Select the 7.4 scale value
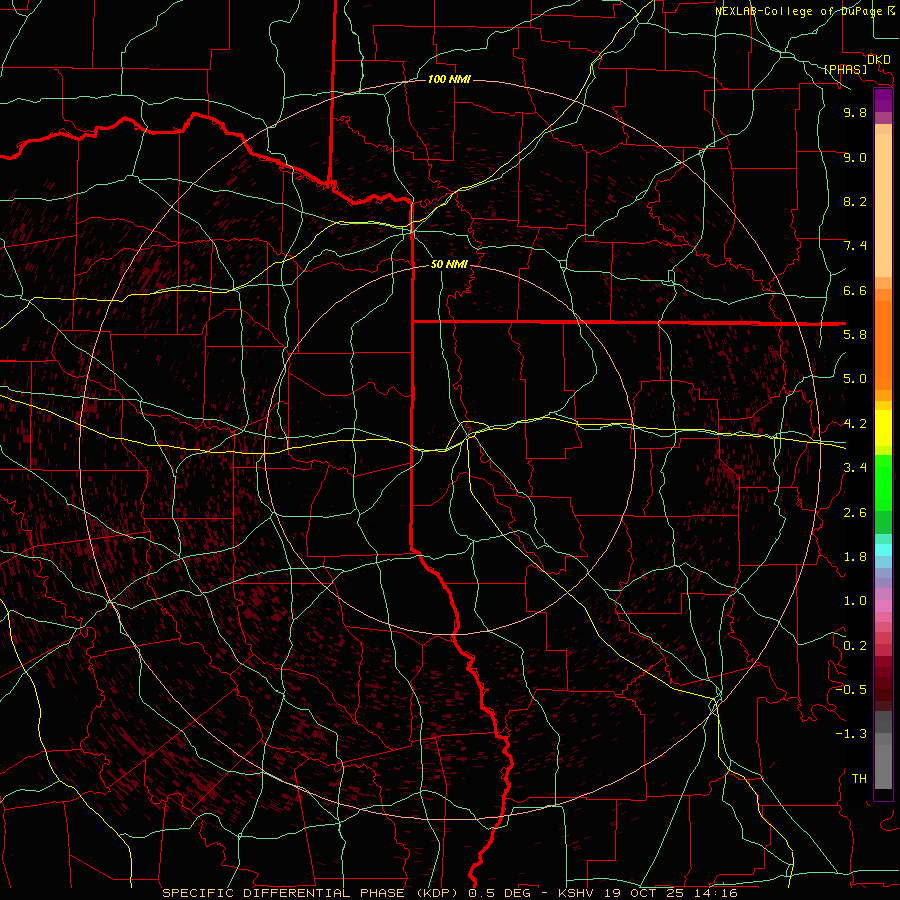Screen dimensions: 900x900 855,246
